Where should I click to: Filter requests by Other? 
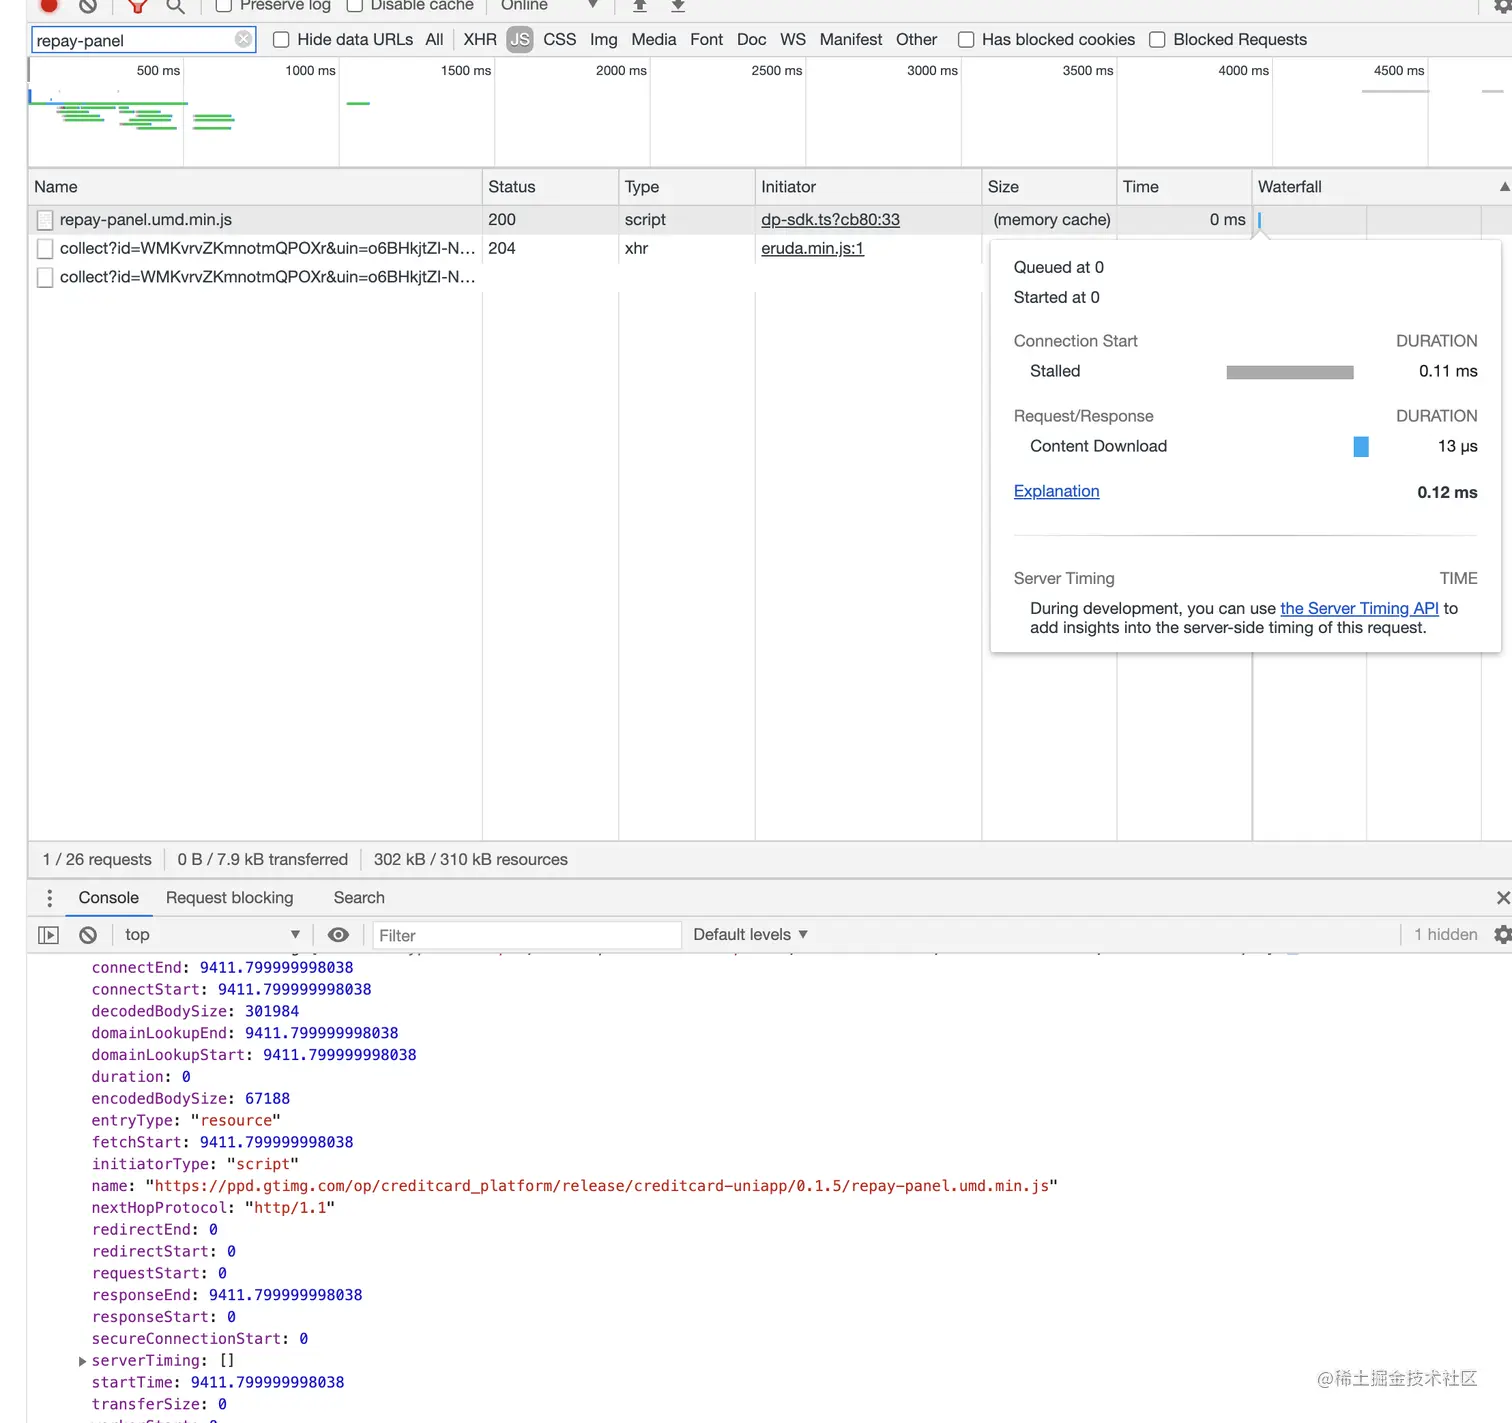pos(917,40)
